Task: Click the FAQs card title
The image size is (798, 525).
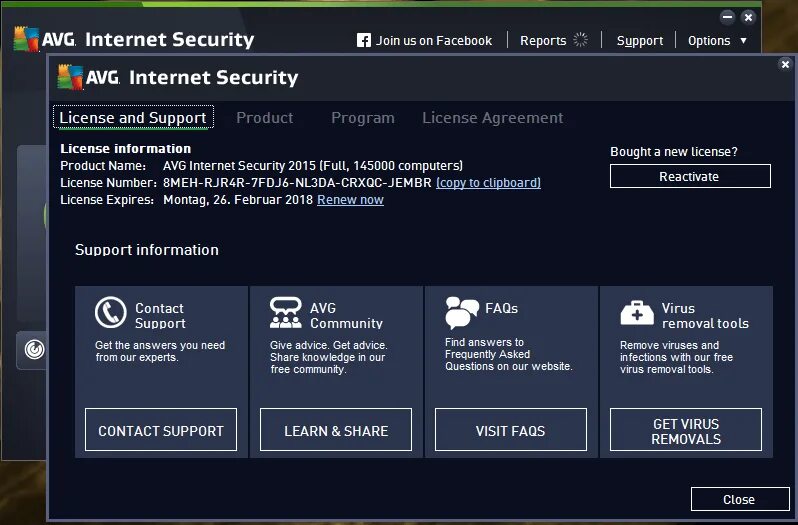Action: (x=501, y=308)
